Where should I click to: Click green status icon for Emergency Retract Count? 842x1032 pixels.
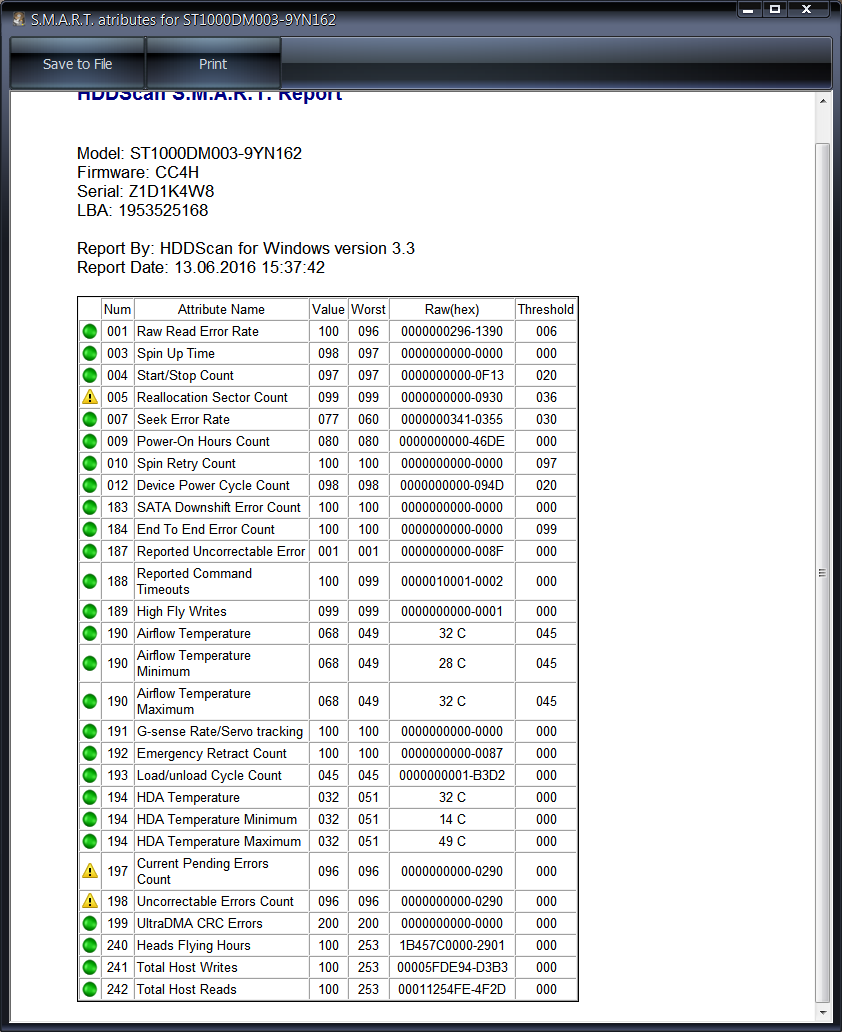click(90, 754)
